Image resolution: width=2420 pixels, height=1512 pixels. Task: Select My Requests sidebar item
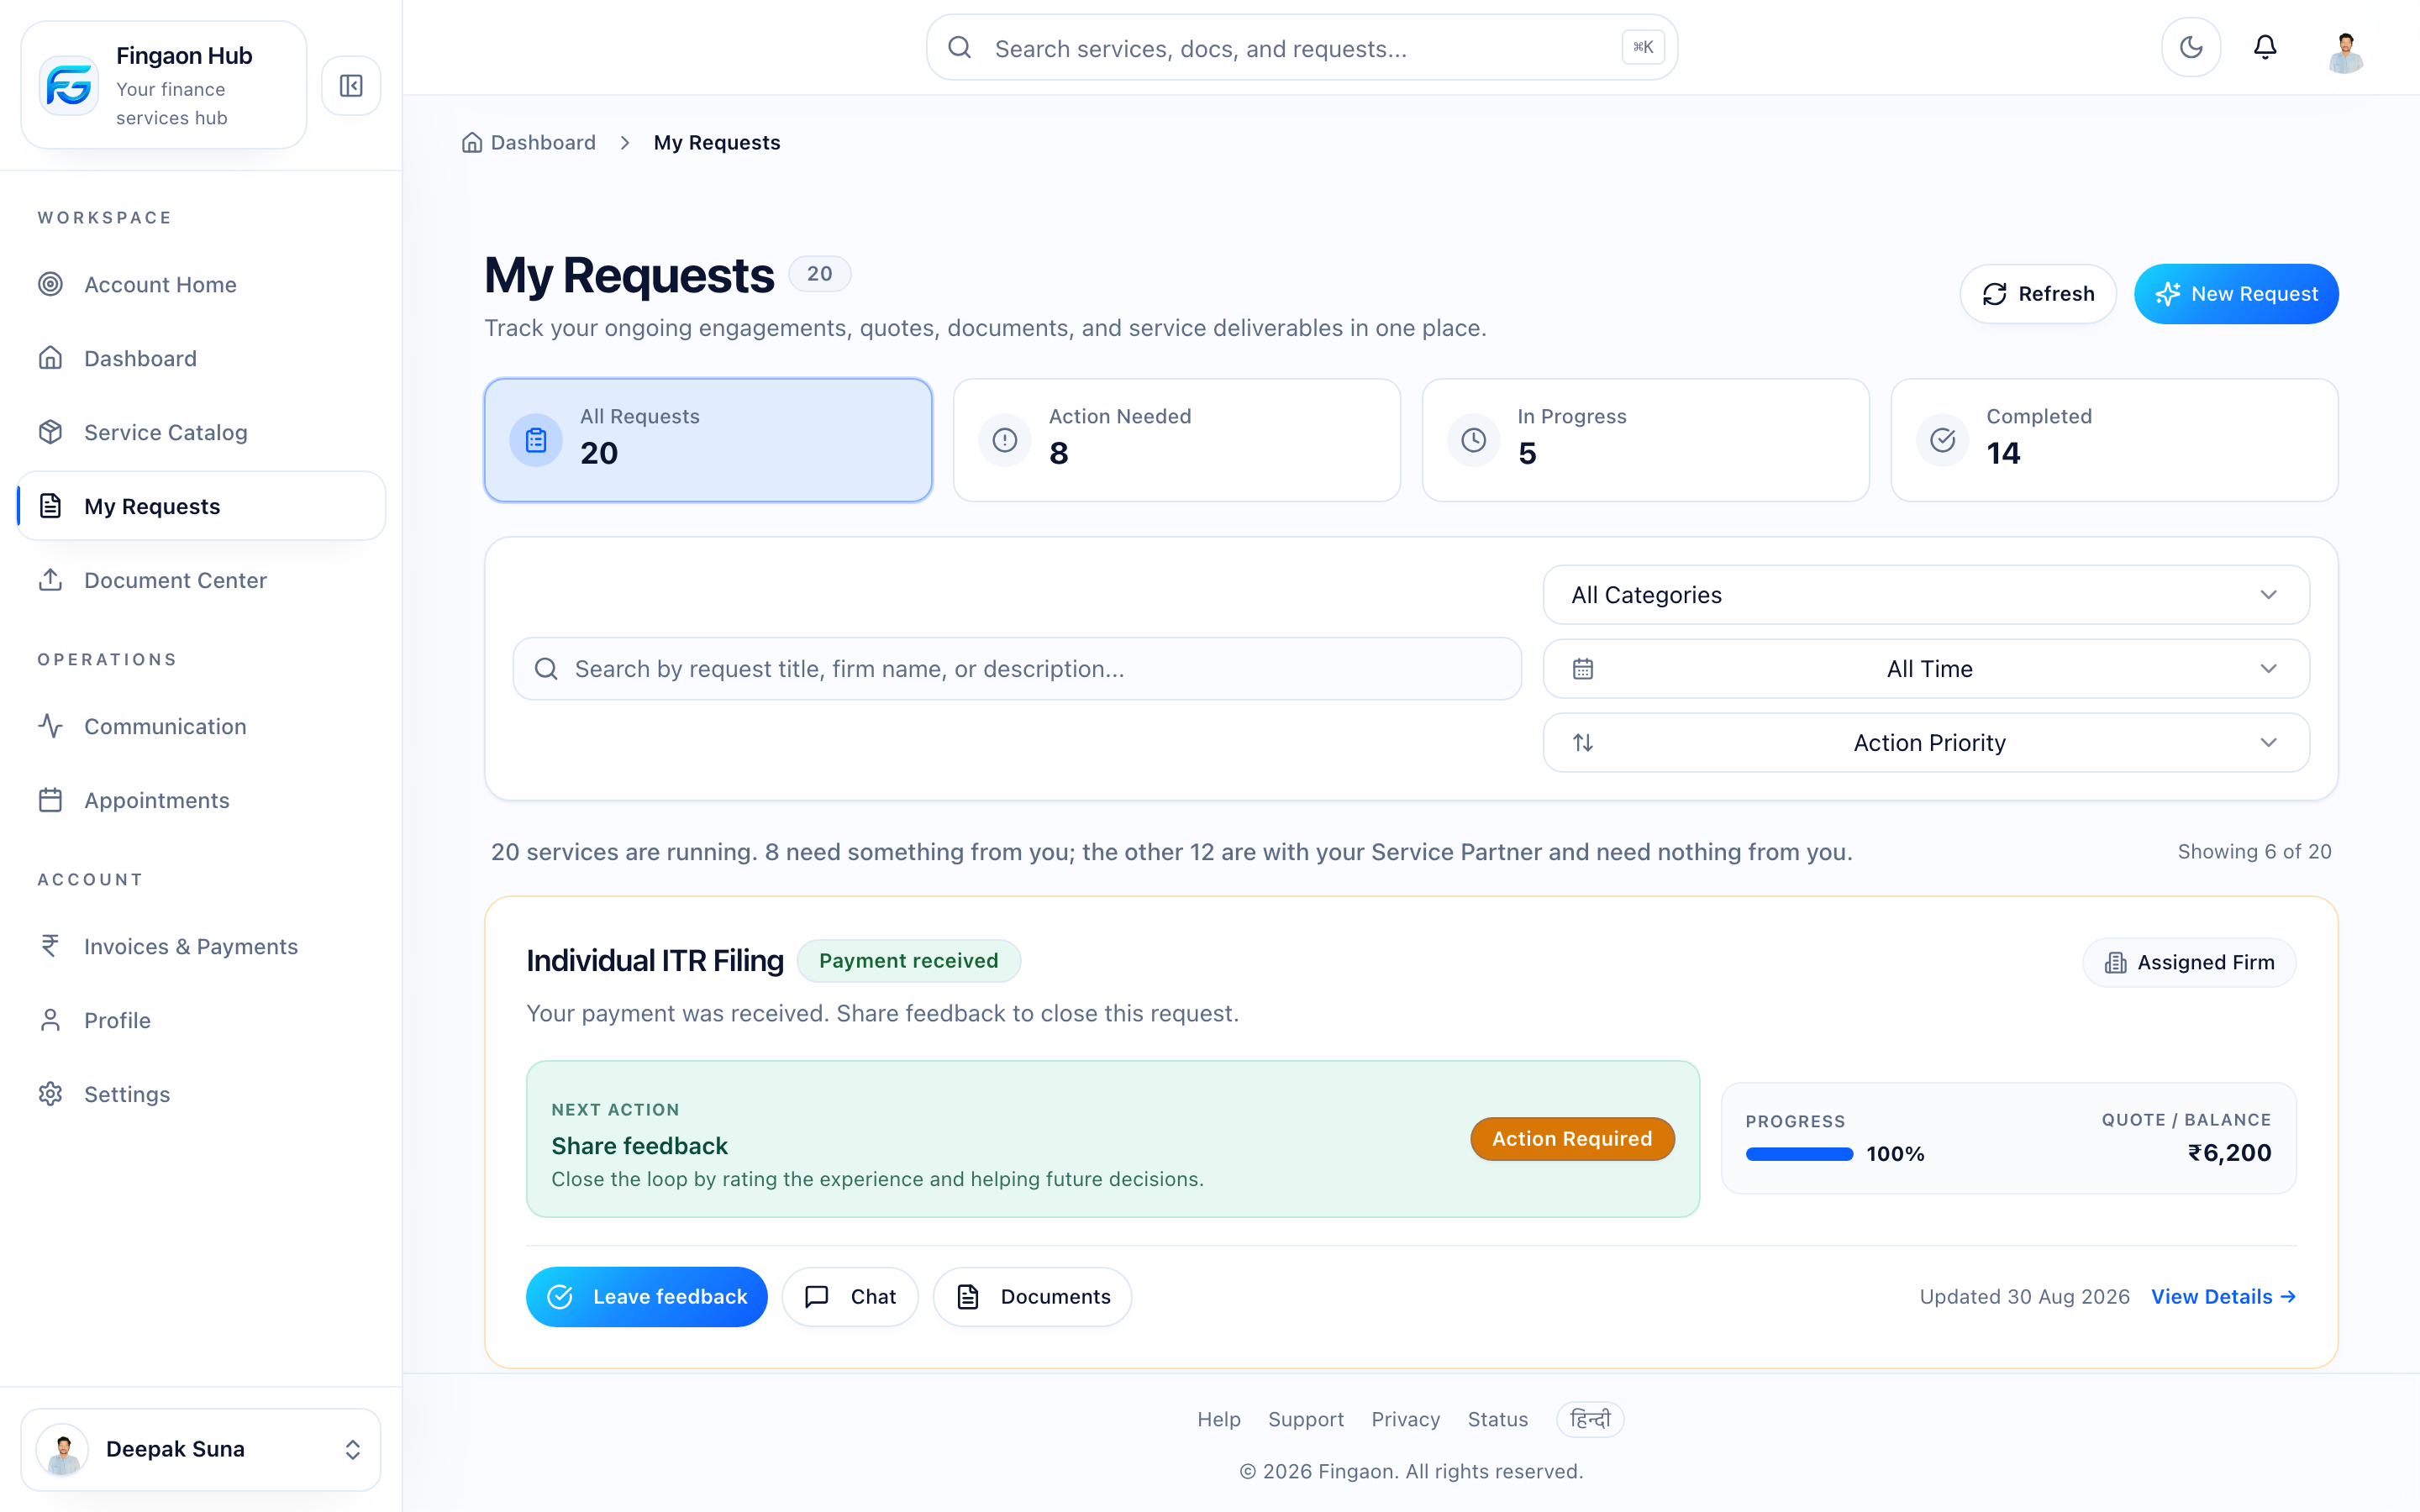point(200,506)
